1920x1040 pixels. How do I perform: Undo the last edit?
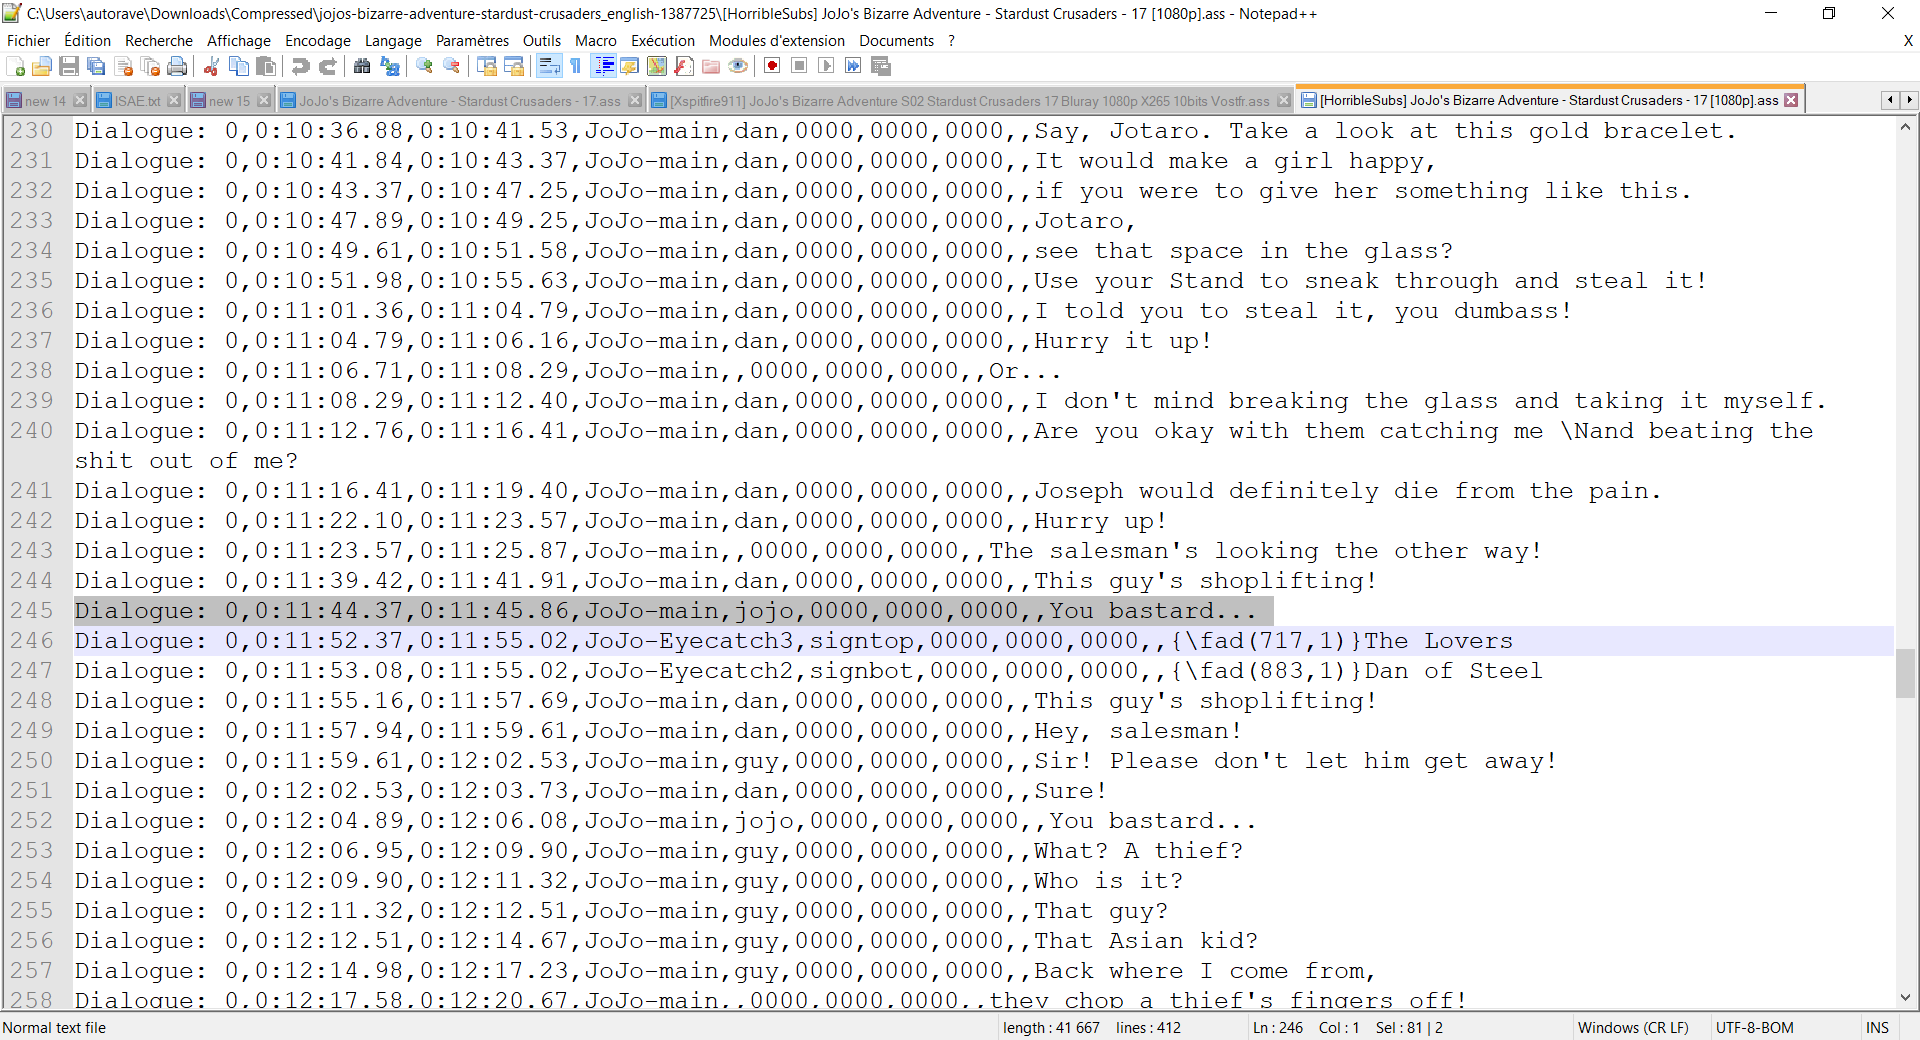click(x=300, y=66)
